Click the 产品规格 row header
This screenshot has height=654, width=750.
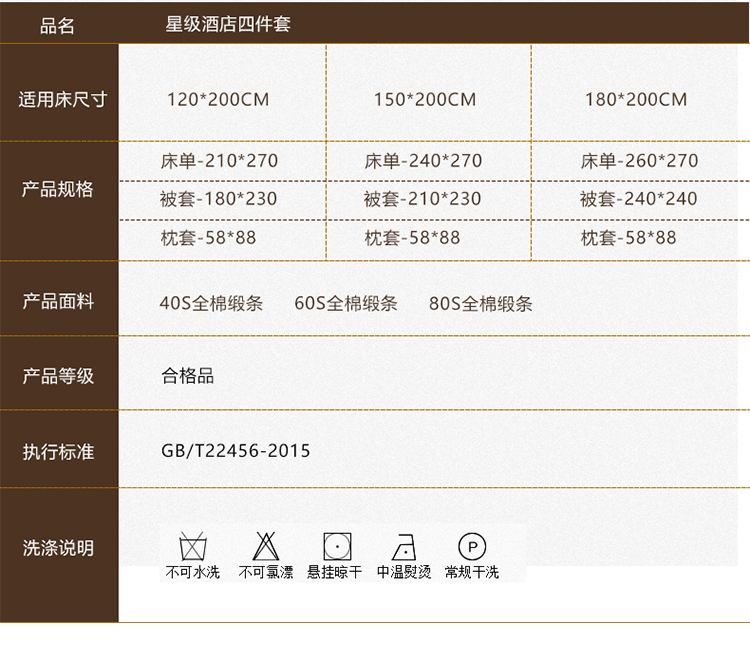pyautogui.click(x=58, y=189)
